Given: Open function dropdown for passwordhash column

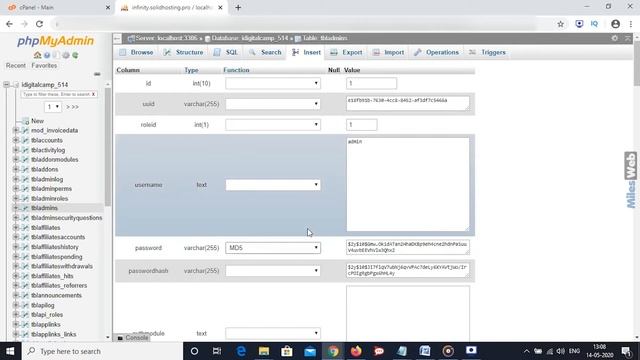Looking at the screenshot, I should [x=273, y=271].
